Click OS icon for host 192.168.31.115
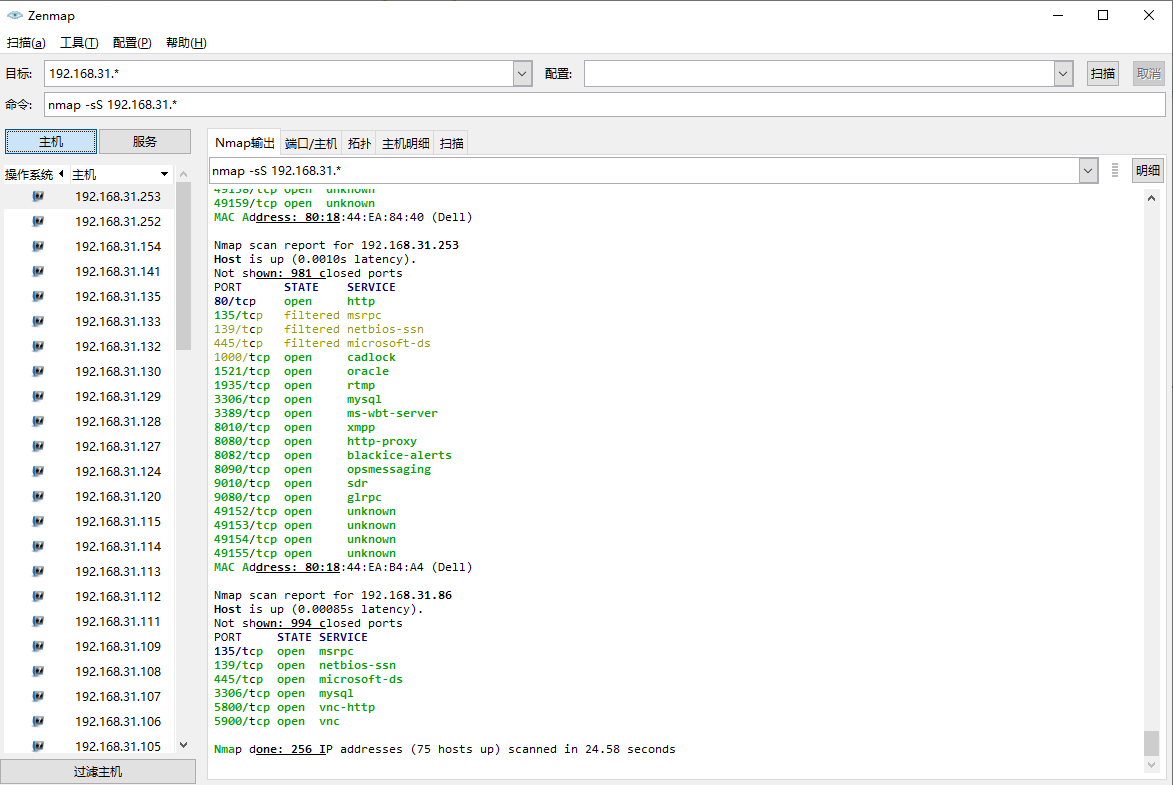This screenshot has width=1173, height=785. coord(38,522)
